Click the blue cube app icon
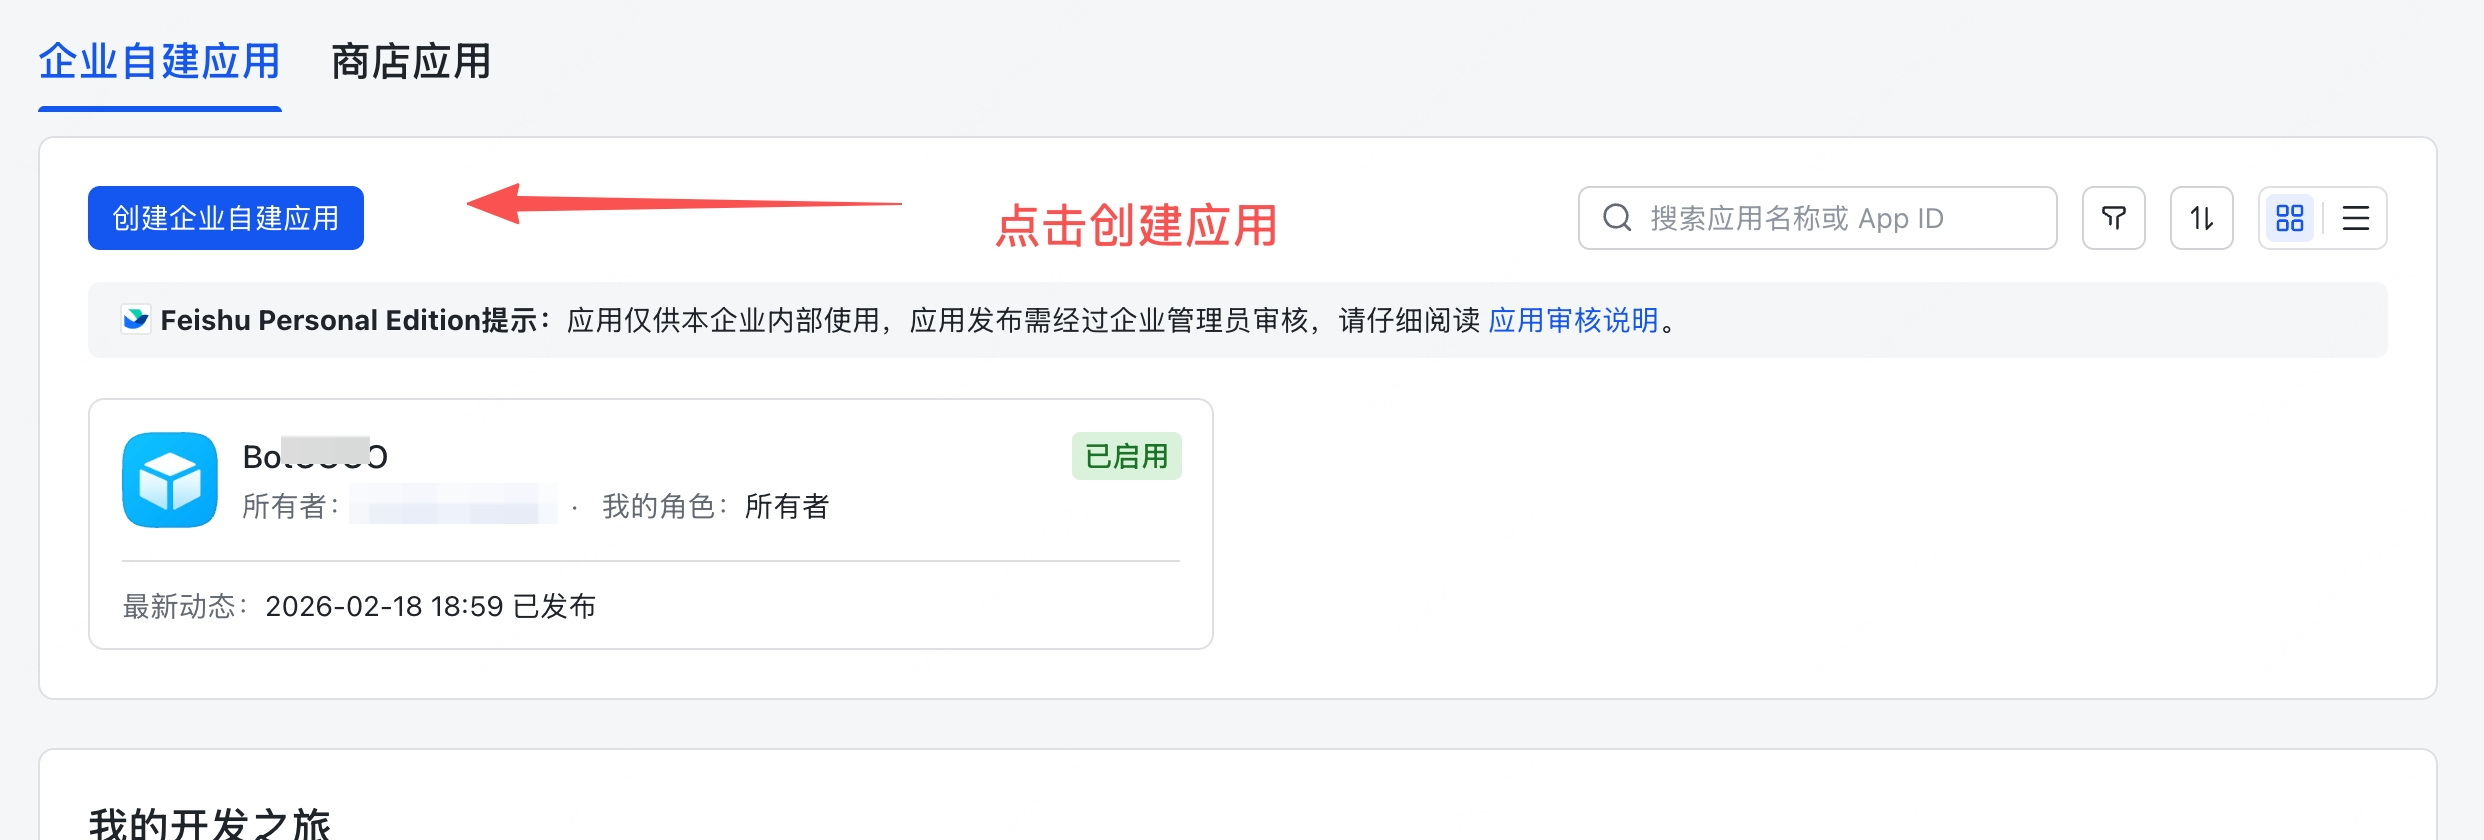The image size is (2484, 840). click(x=170, y=480)
